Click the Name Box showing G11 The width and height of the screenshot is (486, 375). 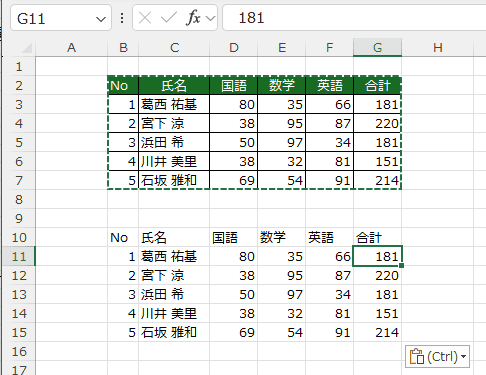tap(61, 18)
